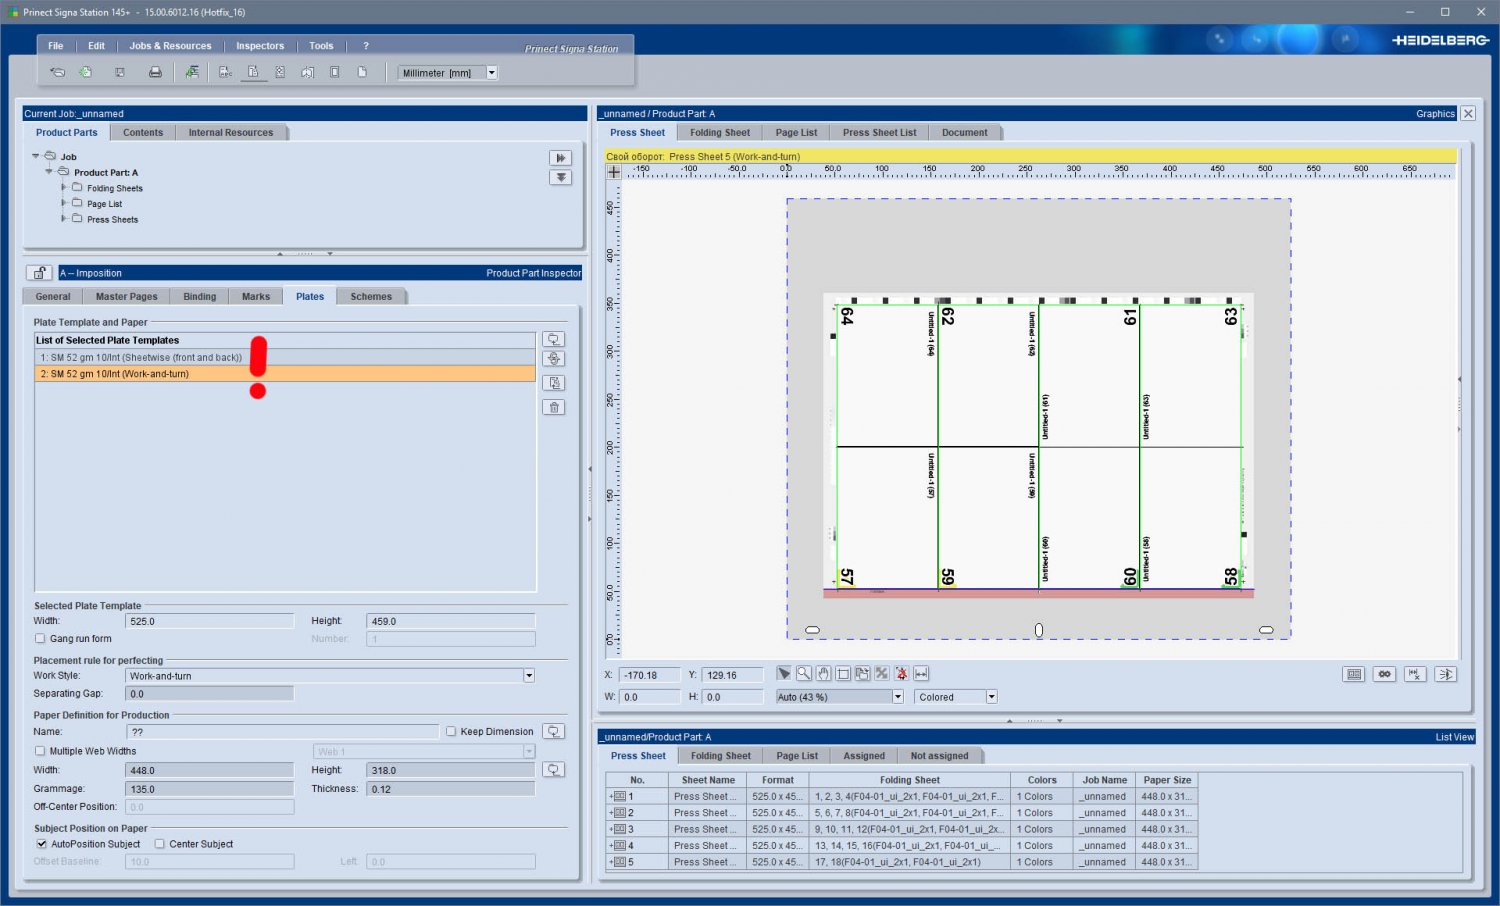Open the Millimeter units dropdown
The width and height of the screenshot is (1500, 906).
491,73
